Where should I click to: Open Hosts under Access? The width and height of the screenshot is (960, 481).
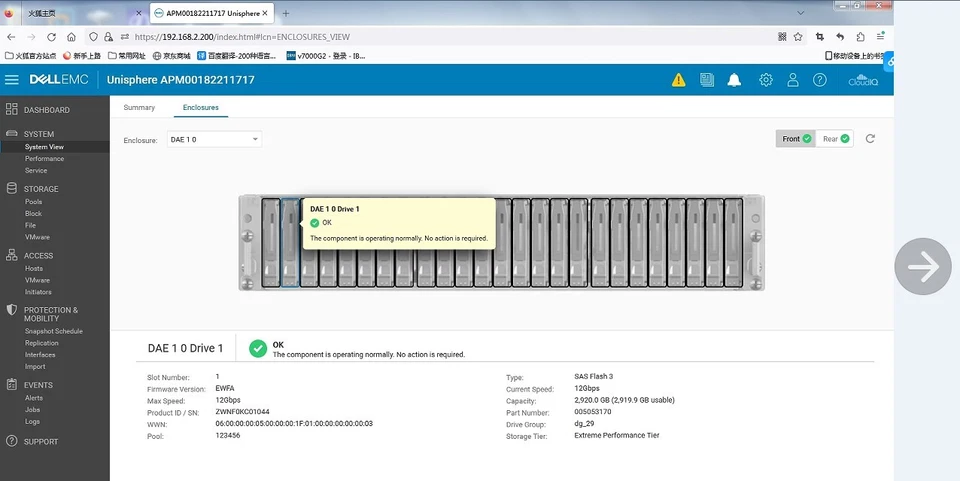tap(34, 268)
